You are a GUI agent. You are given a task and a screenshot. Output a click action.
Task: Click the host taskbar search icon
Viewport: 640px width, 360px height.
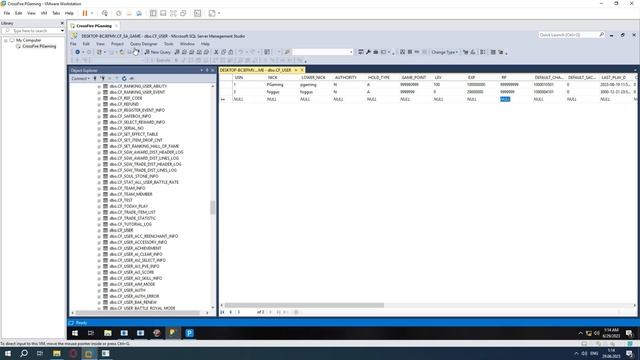24,353
